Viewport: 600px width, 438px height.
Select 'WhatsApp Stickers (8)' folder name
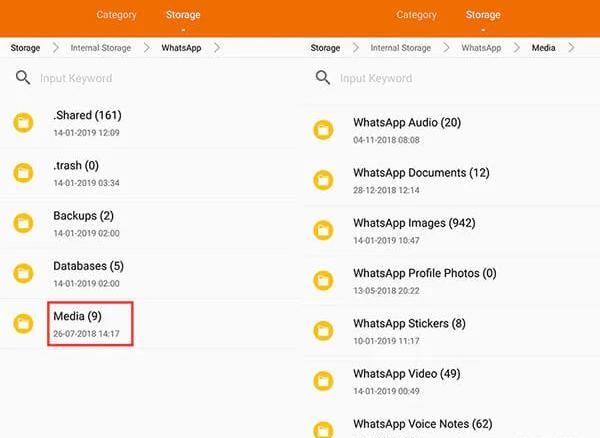(409, 323)
